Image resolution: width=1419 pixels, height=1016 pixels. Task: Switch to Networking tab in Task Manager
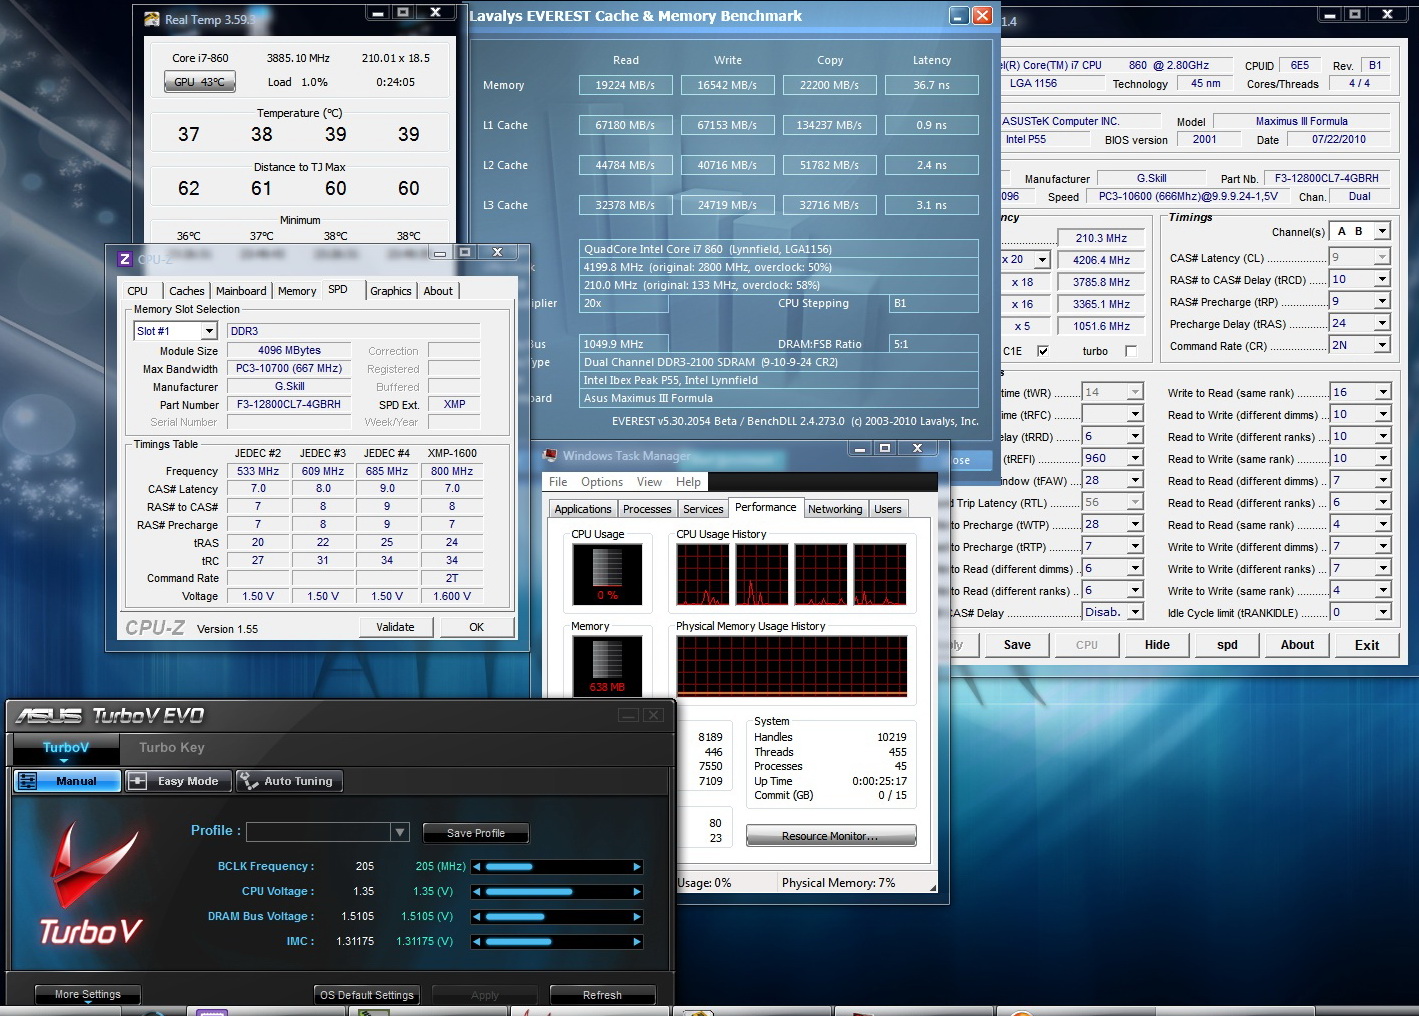(x=835, y=509)
